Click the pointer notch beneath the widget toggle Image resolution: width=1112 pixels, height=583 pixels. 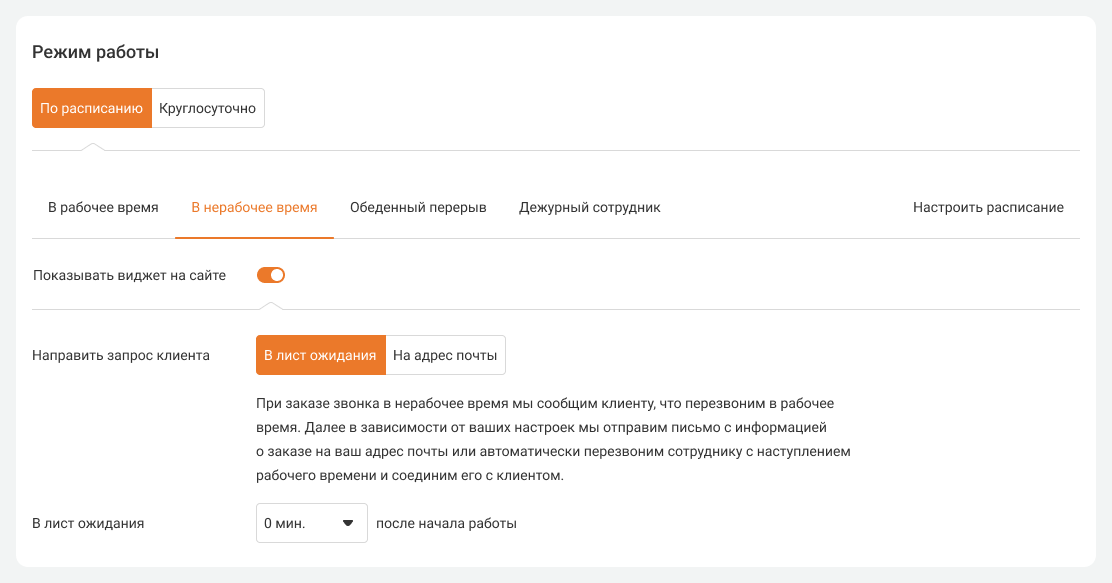[271, 306]
